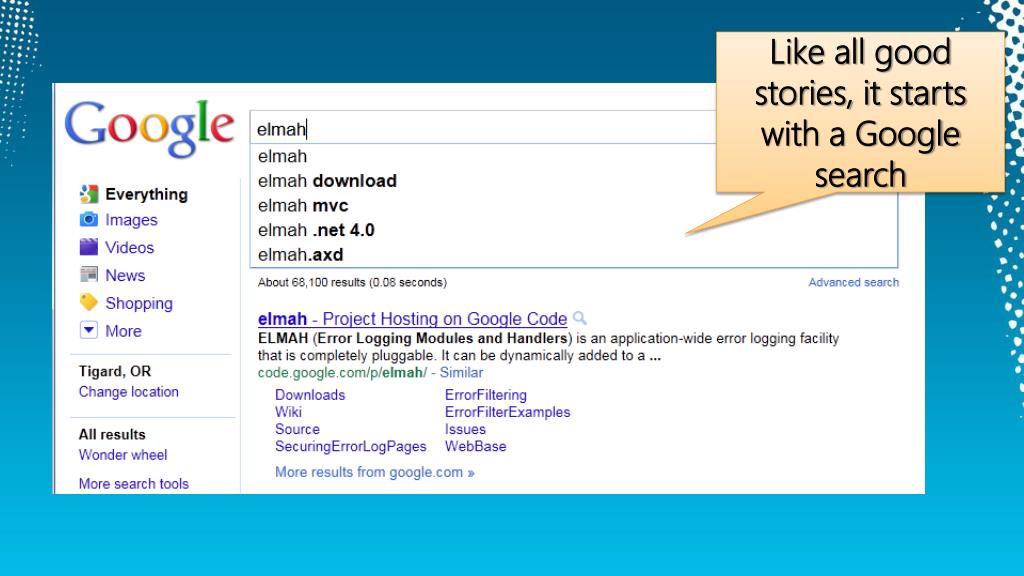Switch to Shopping search
The width and height of the screenshot is (1024, 576).
[x=139, y=303]
